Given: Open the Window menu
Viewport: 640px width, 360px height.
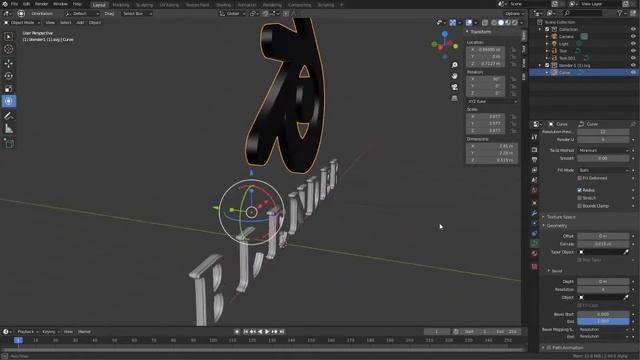Looking at the screenshot, I should (60, 4).
